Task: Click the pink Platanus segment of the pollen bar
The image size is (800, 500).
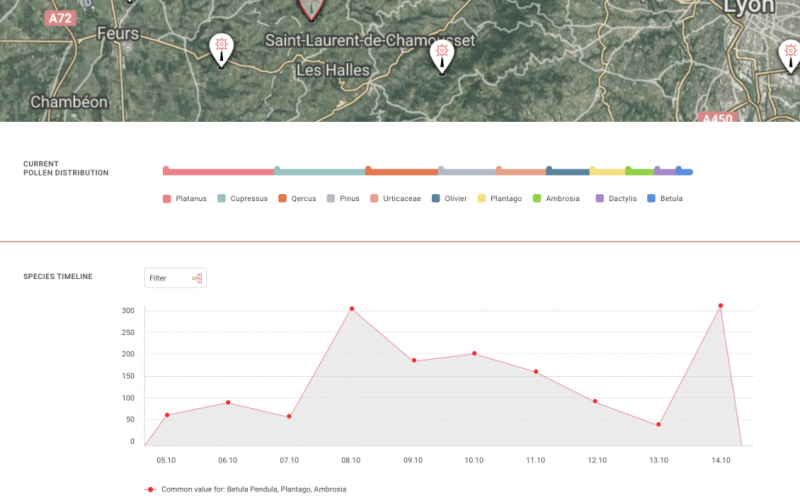Action: 220,172
